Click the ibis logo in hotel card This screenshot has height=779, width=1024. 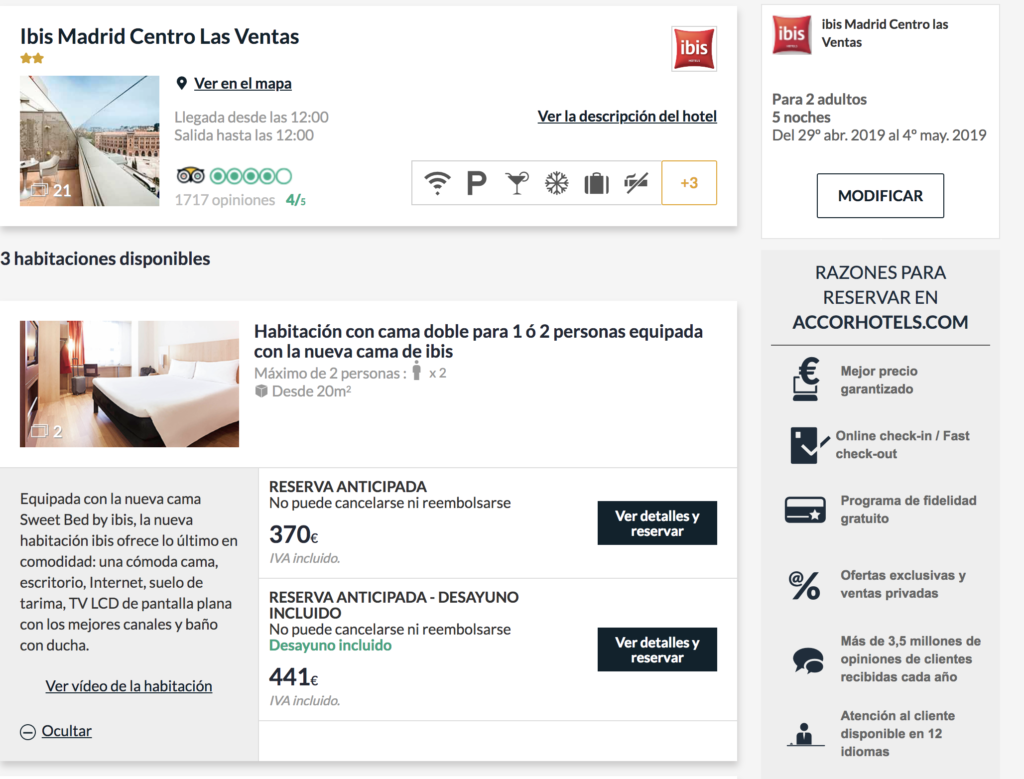click(694, 48)
